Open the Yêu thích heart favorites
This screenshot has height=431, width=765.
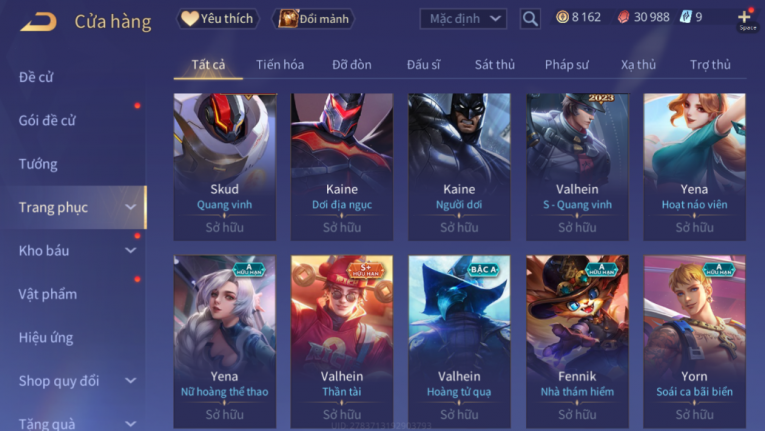coord(217,19)
